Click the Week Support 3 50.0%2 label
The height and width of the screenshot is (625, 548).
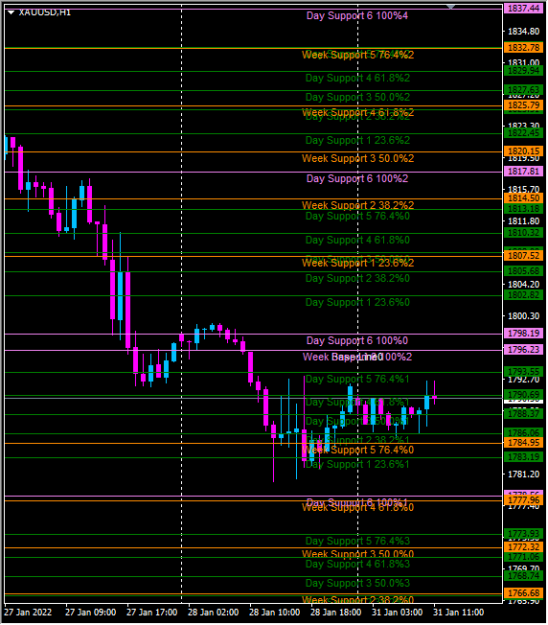(358, 158)
